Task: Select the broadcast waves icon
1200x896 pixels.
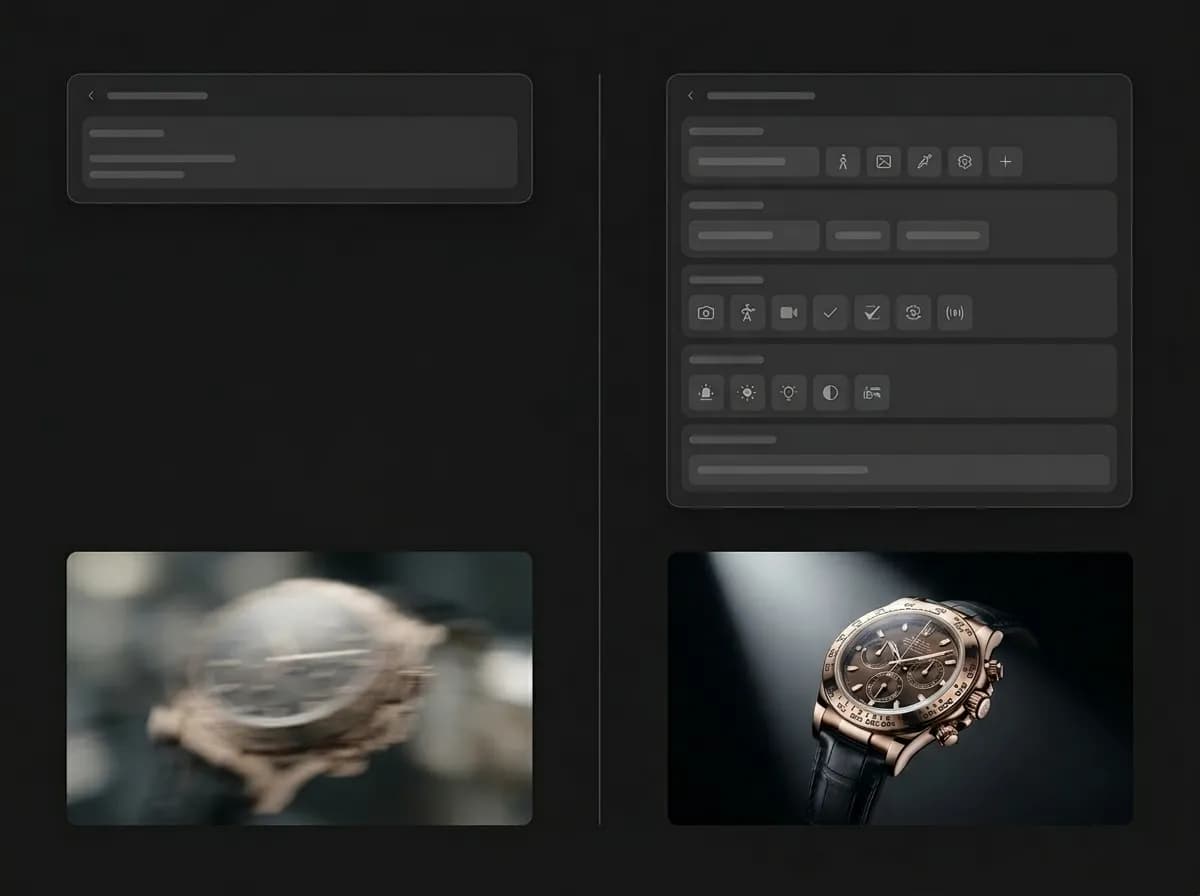Action: (x=955, y=313)
